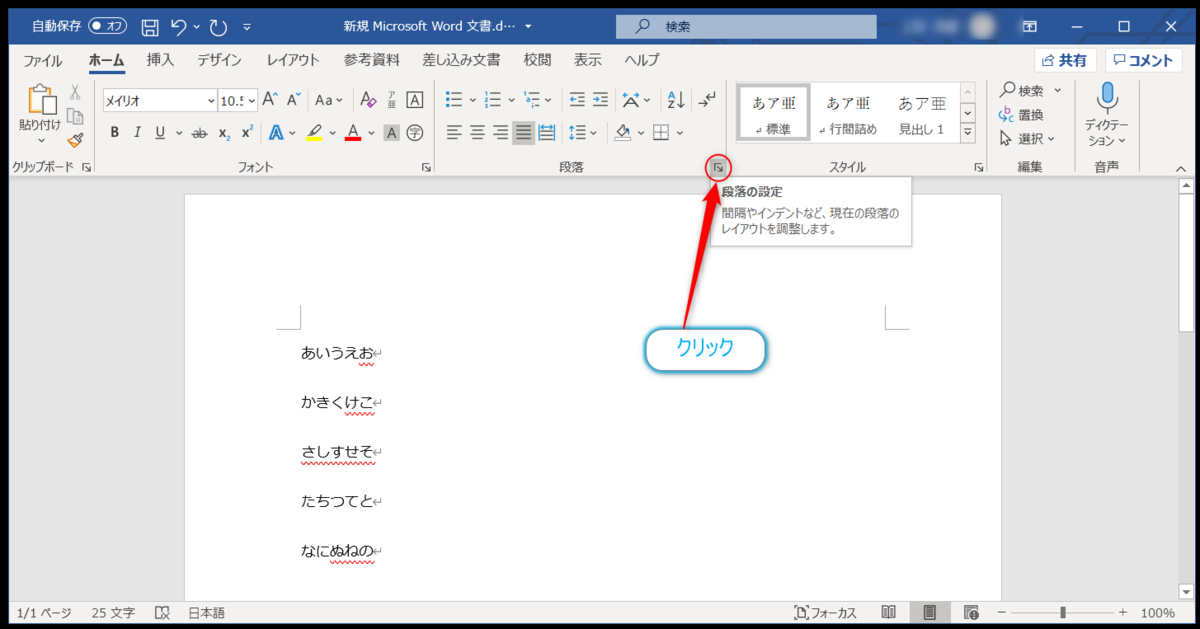Show paragraph marks icon
This screenshot has width=1200, height=629.
pos(708,100)
